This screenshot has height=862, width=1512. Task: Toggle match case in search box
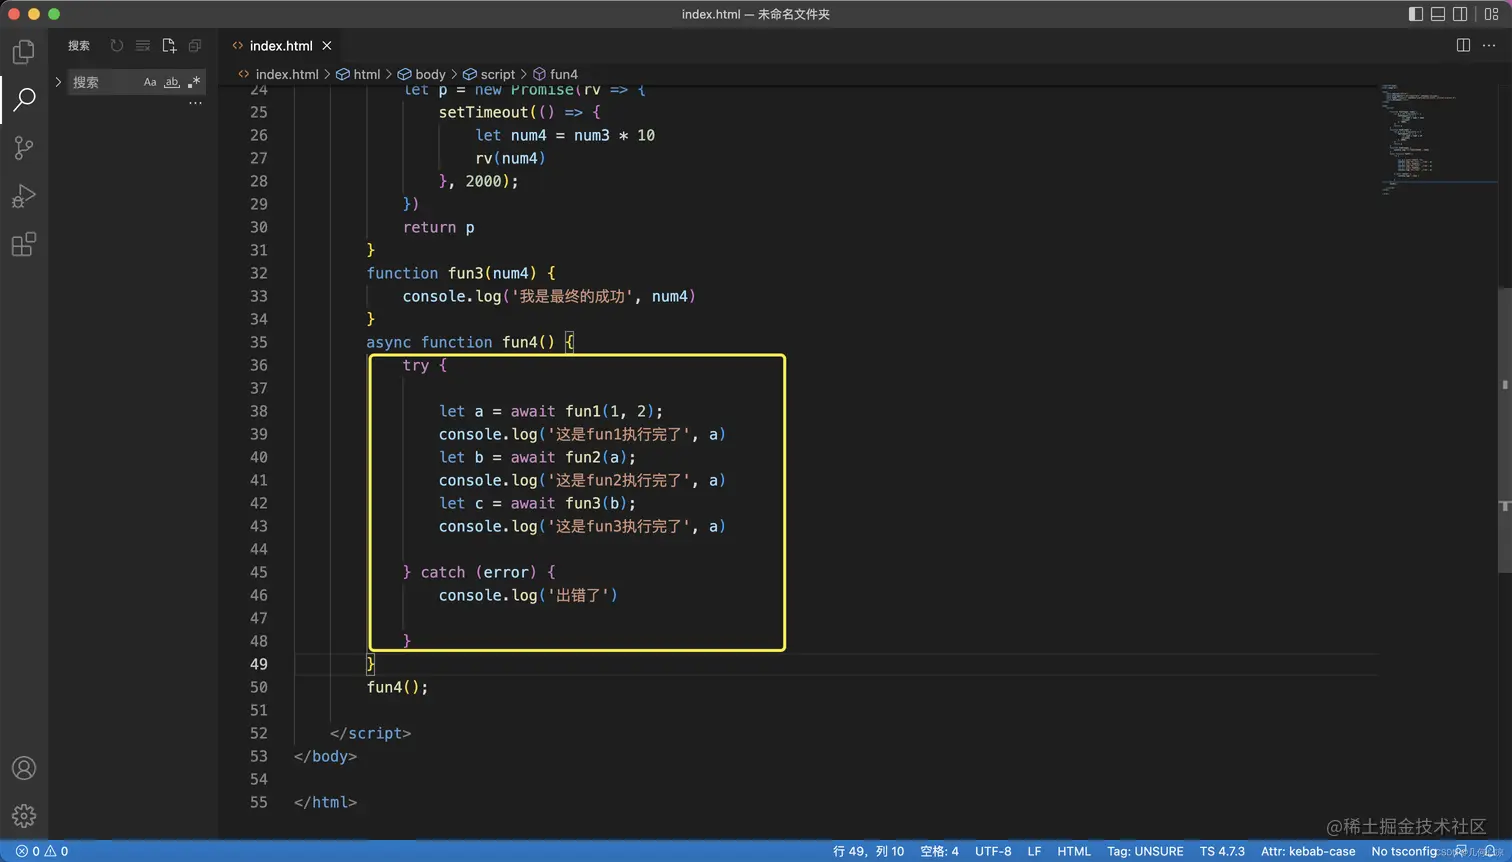tap(150, 82)
